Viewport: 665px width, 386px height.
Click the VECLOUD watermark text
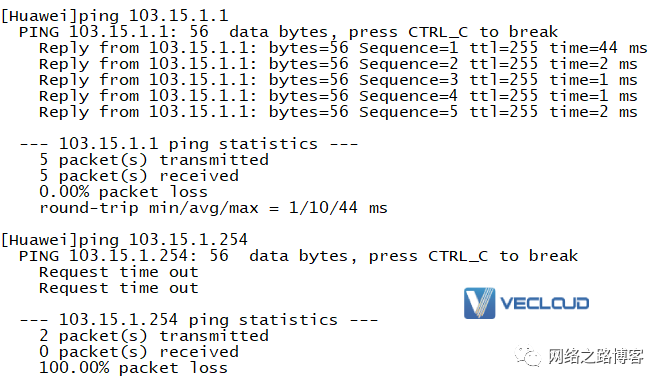[x=545, y=303]
